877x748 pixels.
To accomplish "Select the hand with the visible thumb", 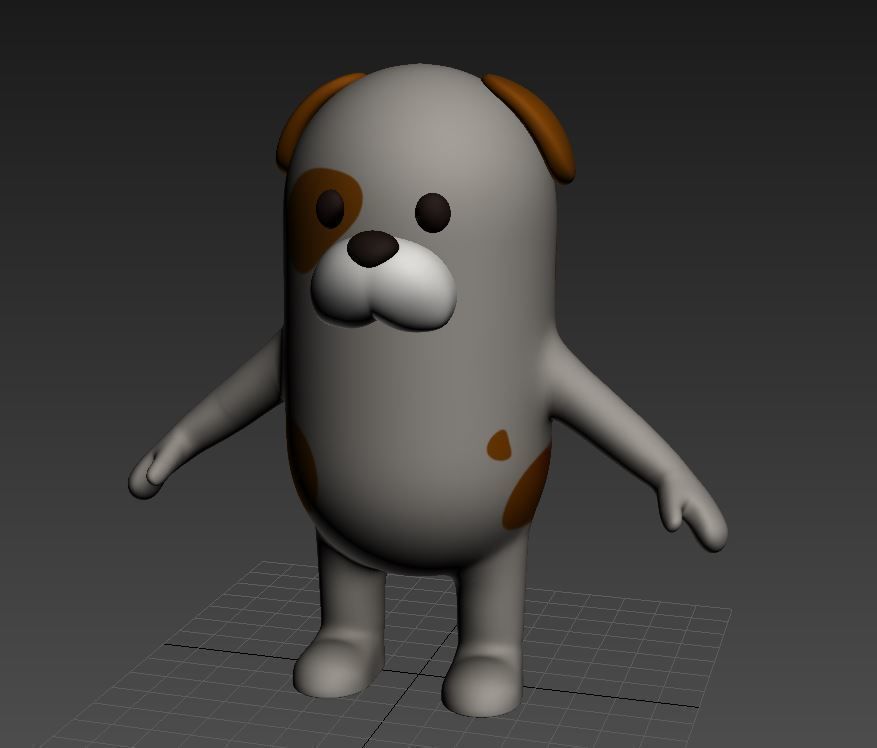I will [x=691, y=512].
